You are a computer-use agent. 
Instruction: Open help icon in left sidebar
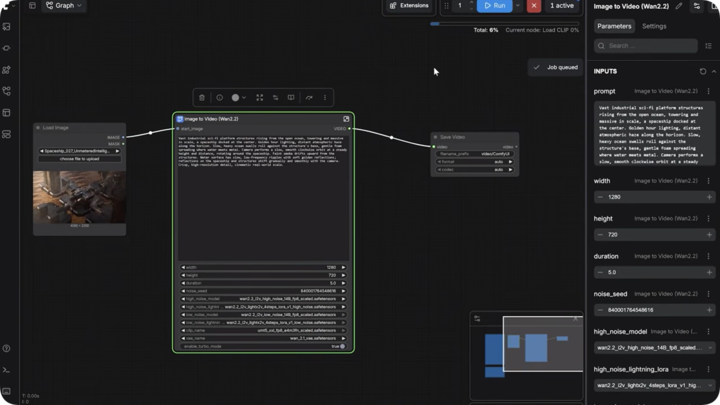point(6,349)
